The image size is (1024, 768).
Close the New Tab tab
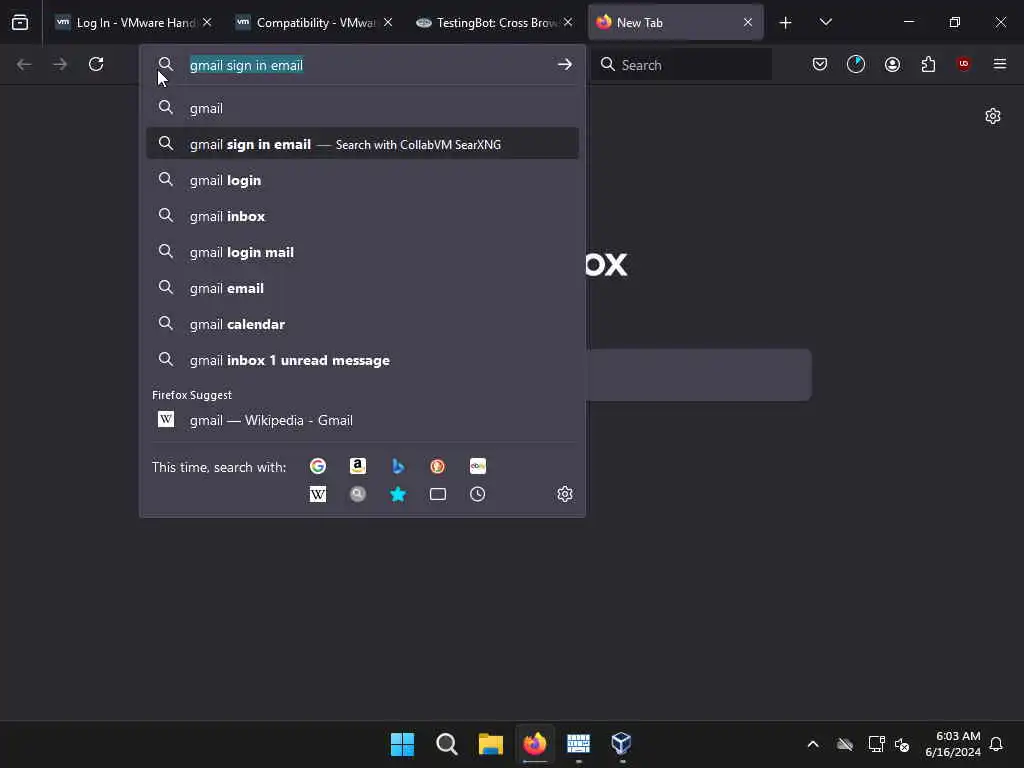(x=748, y=22)
